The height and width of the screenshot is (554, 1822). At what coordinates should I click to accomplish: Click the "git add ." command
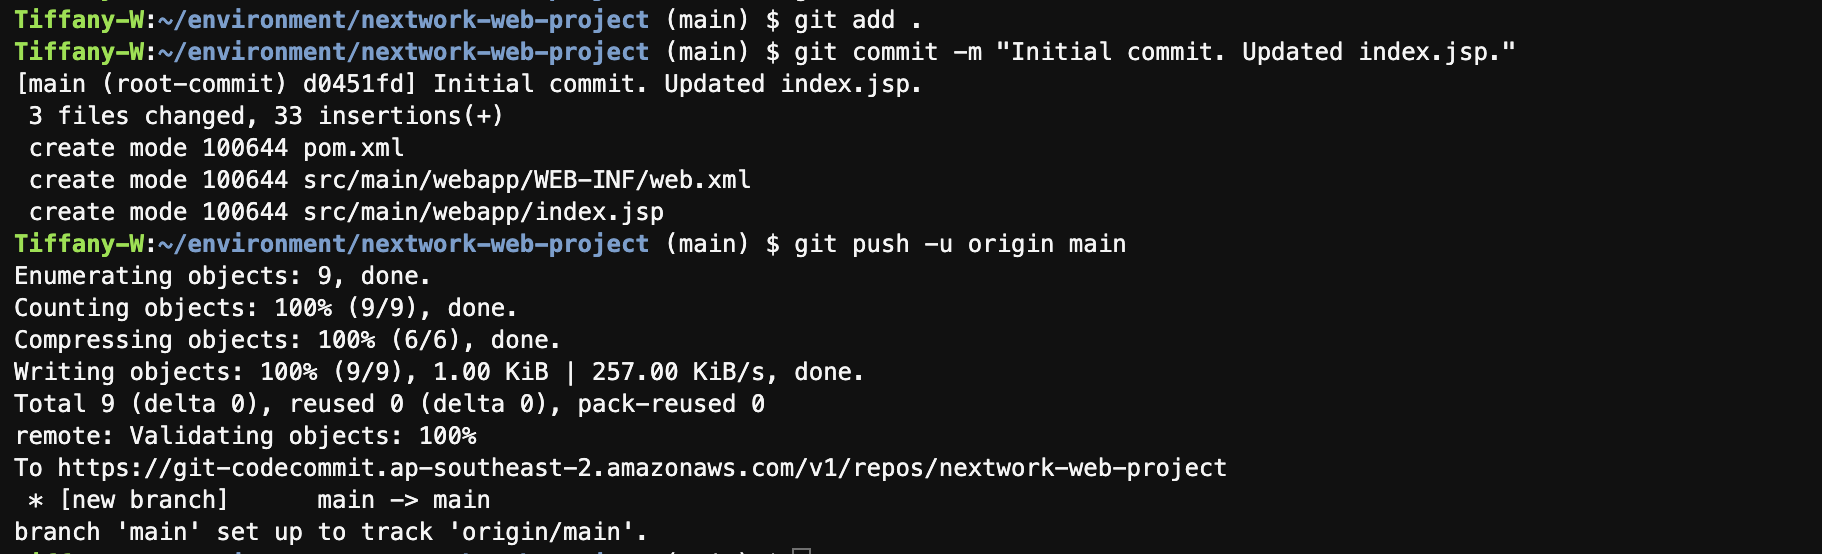[x=857, y=20]
